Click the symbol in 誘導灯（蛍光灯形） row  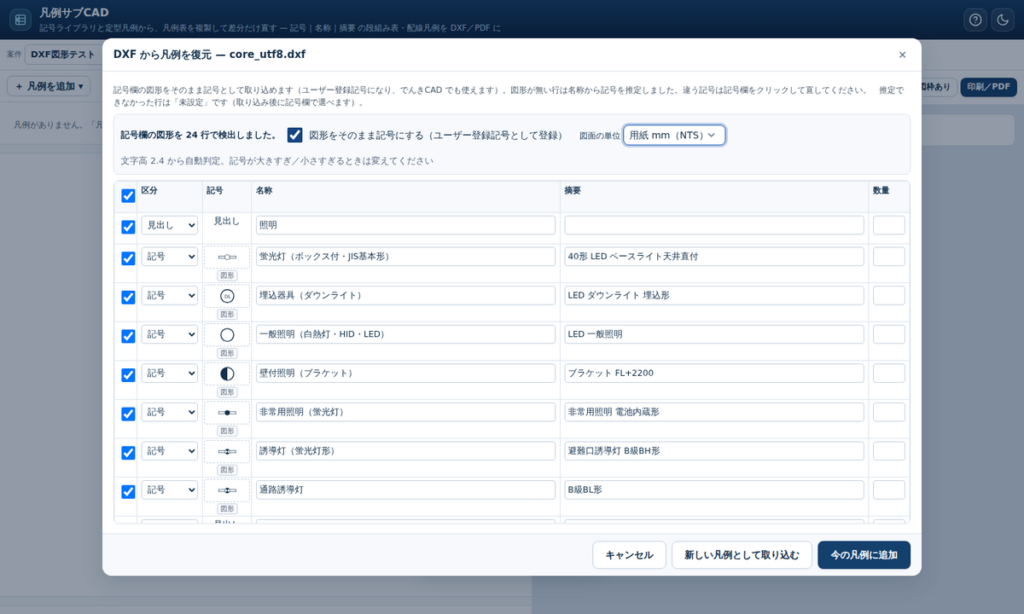227,451
